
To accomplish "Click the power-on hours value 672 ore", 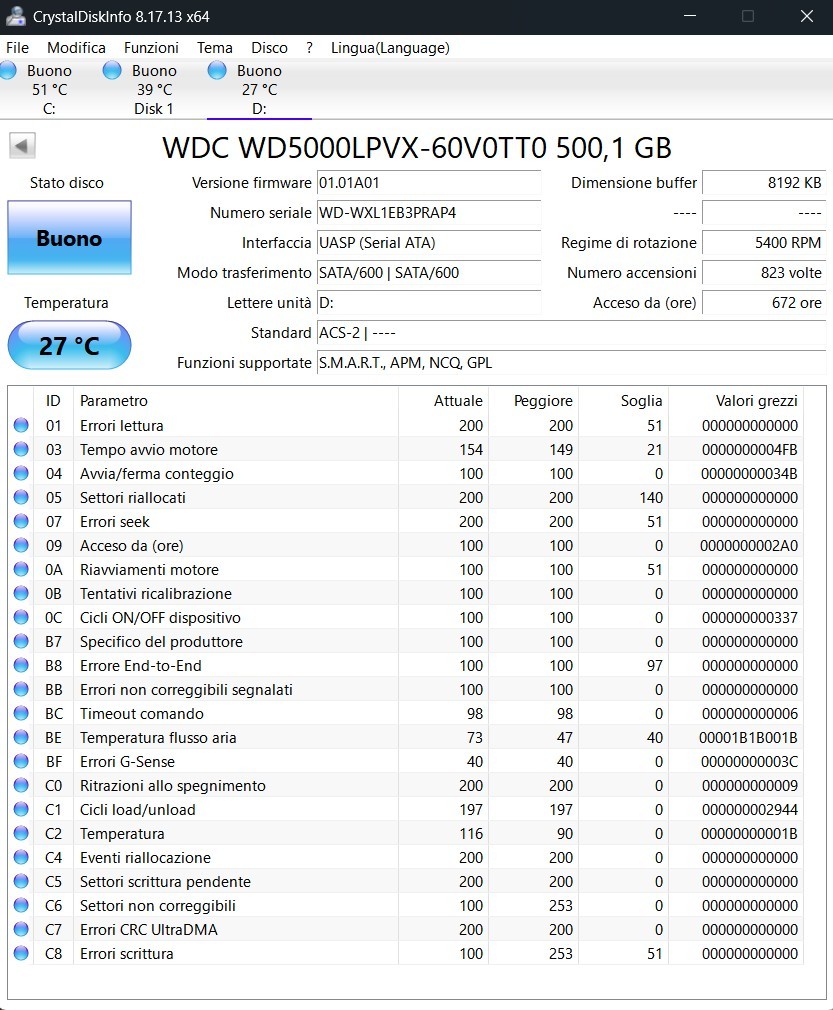I will click(x=764, y=302).
